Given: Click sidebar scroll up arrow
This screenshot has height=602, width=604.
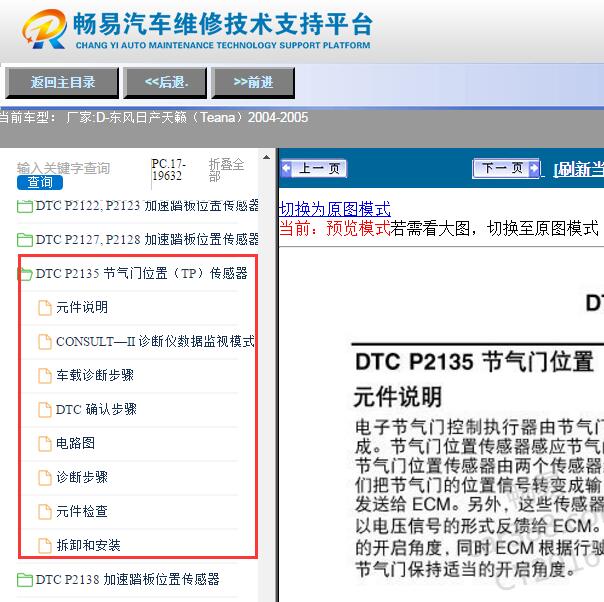Looking at the screenshot, I should 266,157.
